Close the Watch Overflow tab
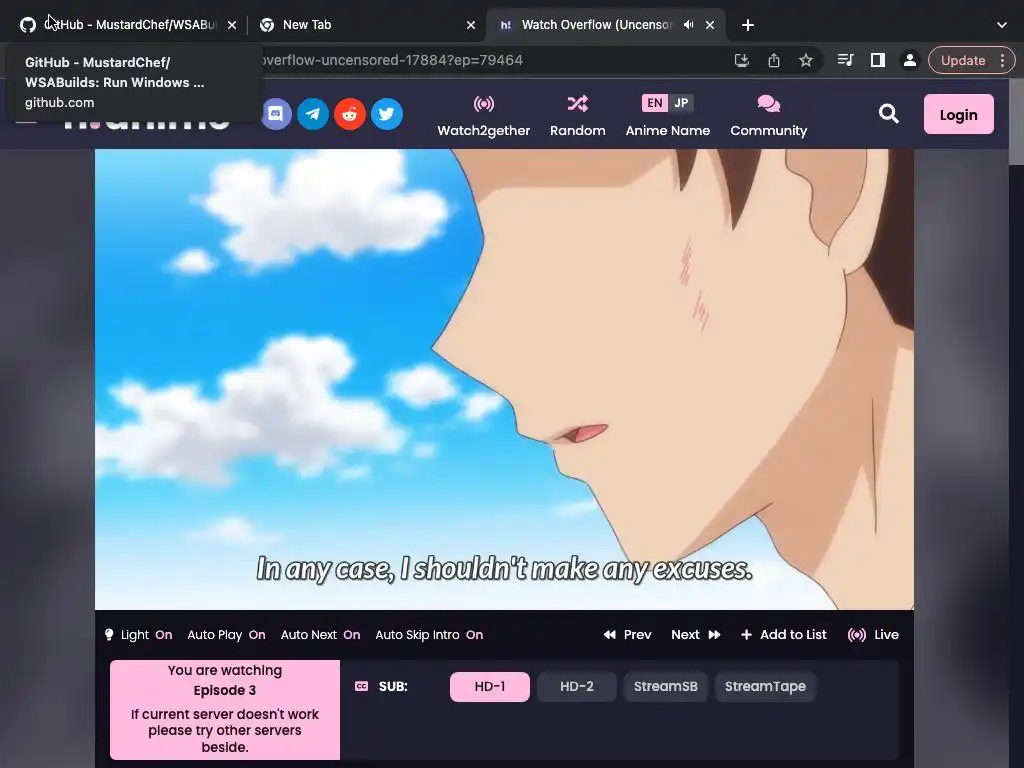 (710, 25)
